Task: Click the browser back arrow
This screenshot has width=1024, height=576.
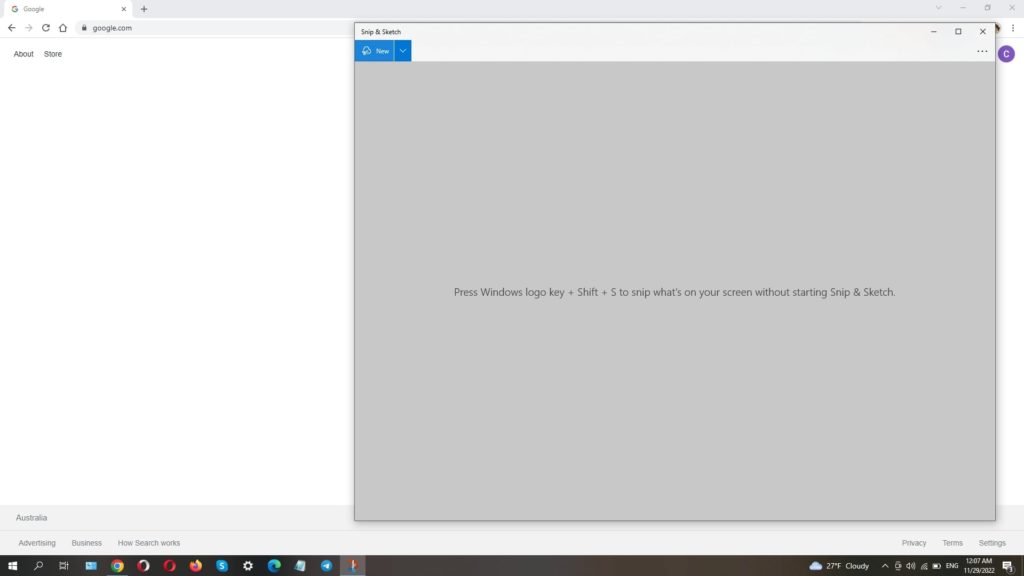Action: [x=12, y=28]
